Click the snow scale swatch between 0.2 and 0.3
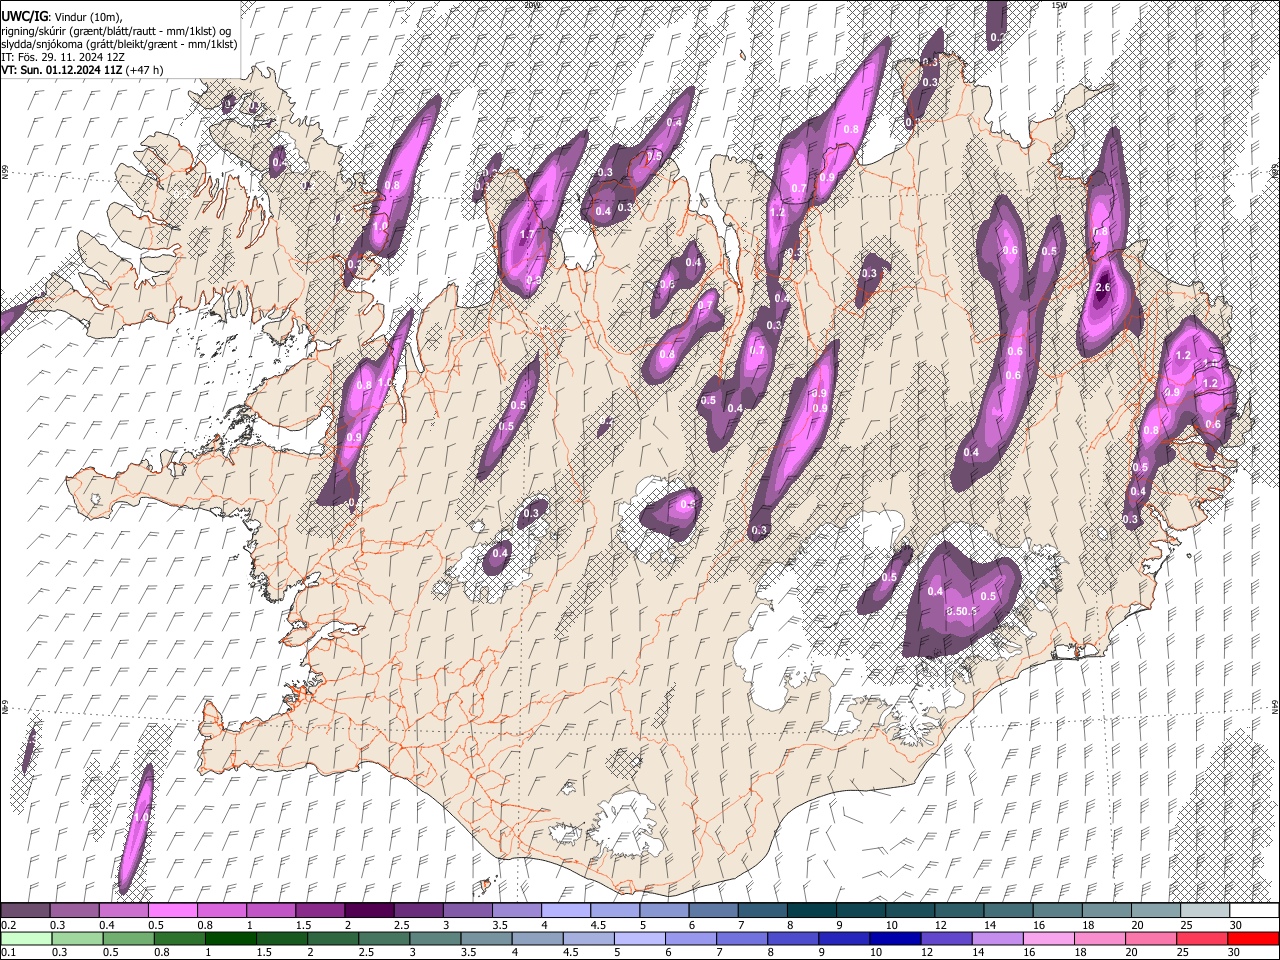1280x960 pixels. (25, 911)
